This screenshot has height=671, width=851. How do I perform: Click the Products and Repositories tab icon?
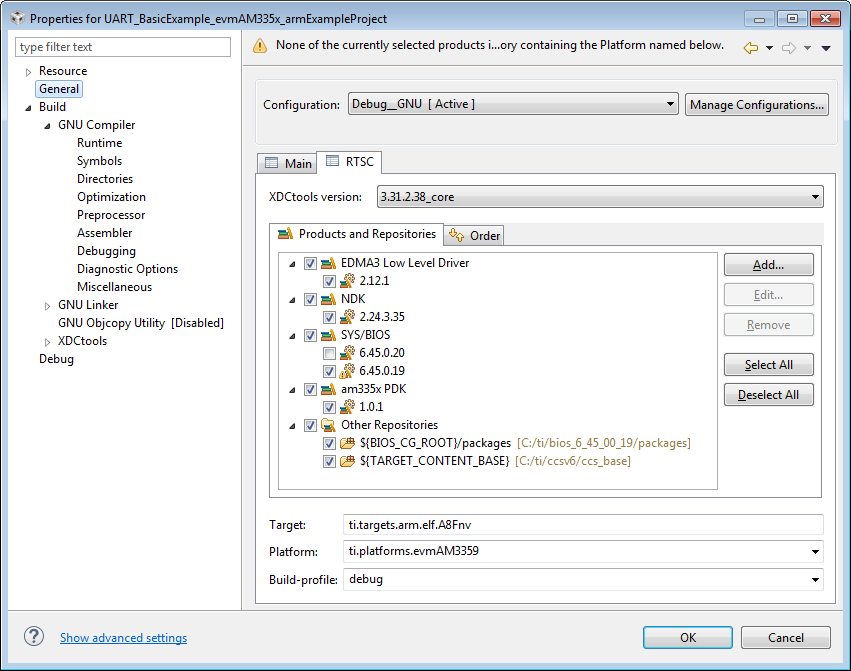[285, 234]
